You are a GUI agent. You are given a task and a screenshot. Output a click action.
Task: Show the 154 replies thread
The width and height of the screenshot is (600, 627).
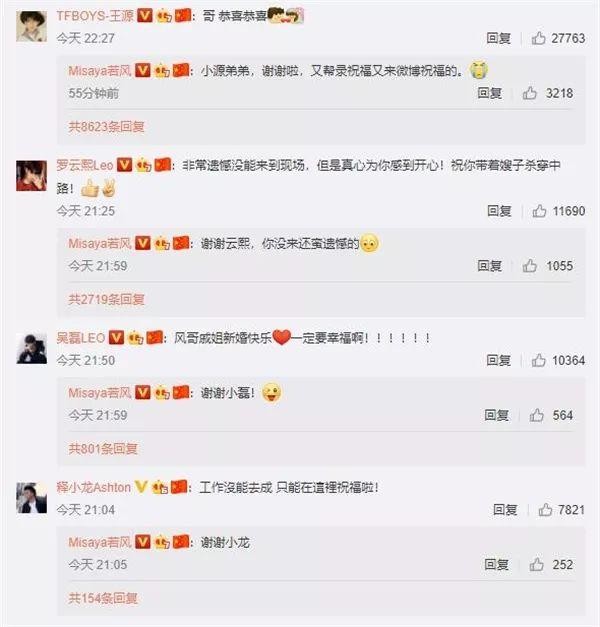[x=103, y=598]
